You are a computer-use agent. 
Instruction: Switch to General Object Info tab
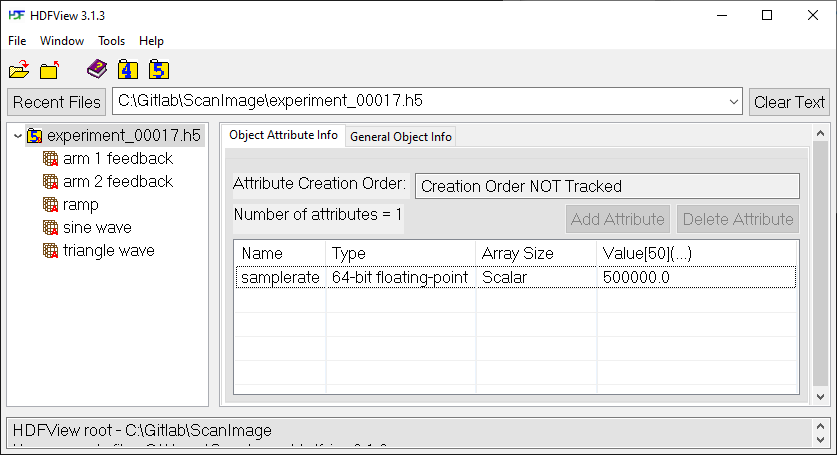click(x=401, y=137)
